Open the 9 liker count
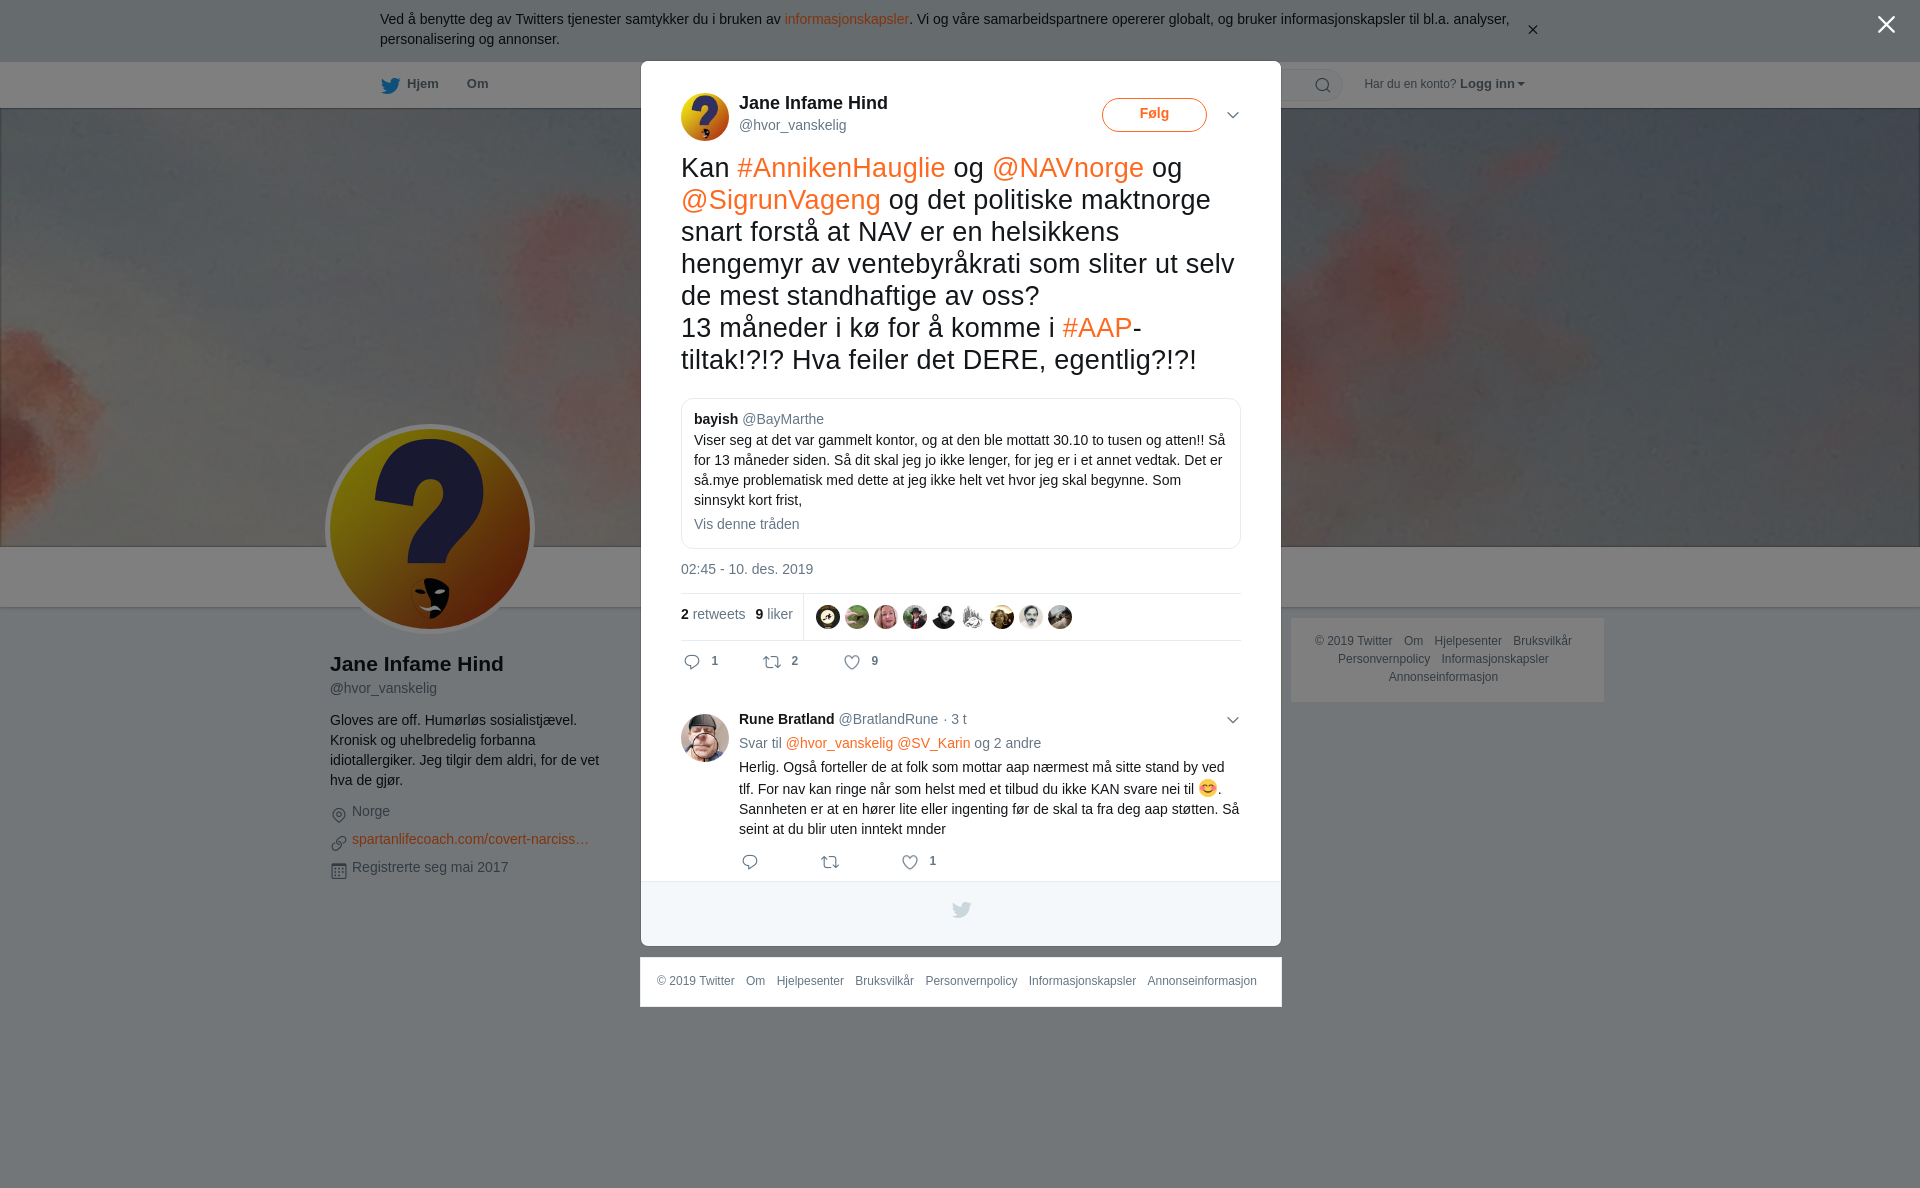This screenshot has height=1188, width=1920. [x=774, y=614]
